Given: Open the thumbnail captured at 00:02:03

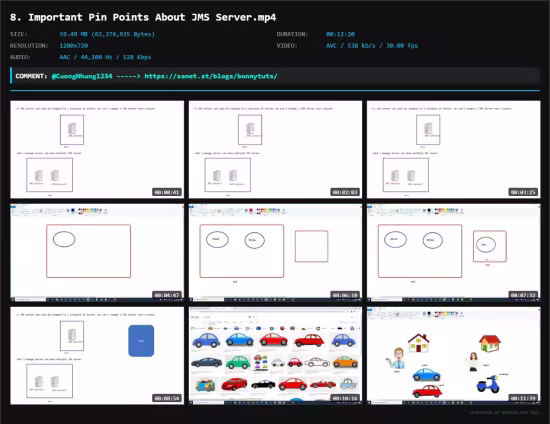Looking at the screenshot, I should (x=275, y=149).
